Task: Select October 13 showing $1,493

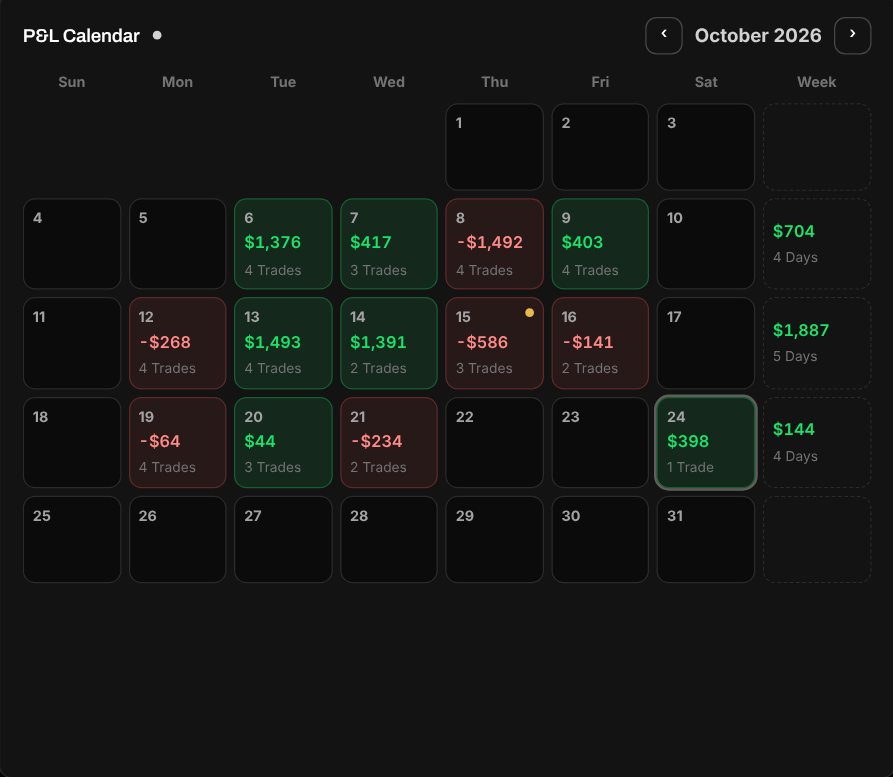Action: [283, 343]
